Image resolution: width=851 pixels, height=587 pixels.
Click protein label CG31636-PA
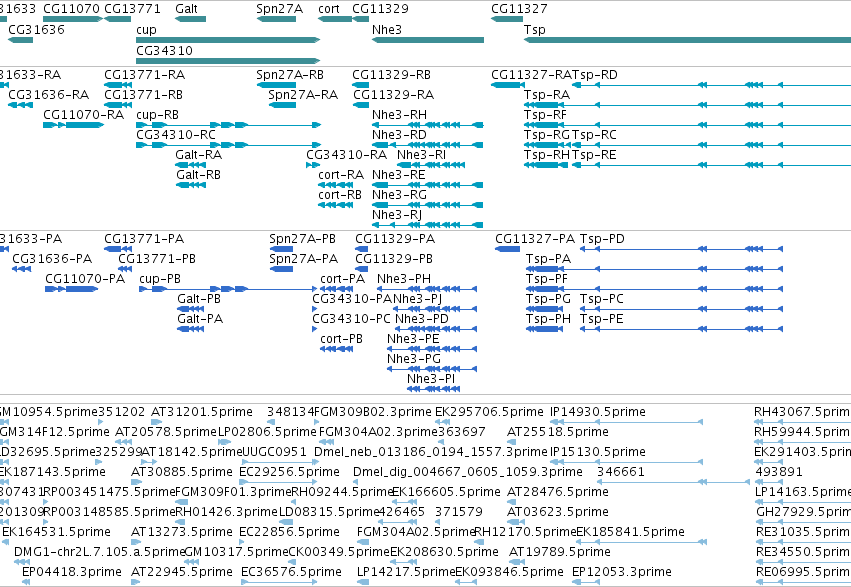click(52, 259)
